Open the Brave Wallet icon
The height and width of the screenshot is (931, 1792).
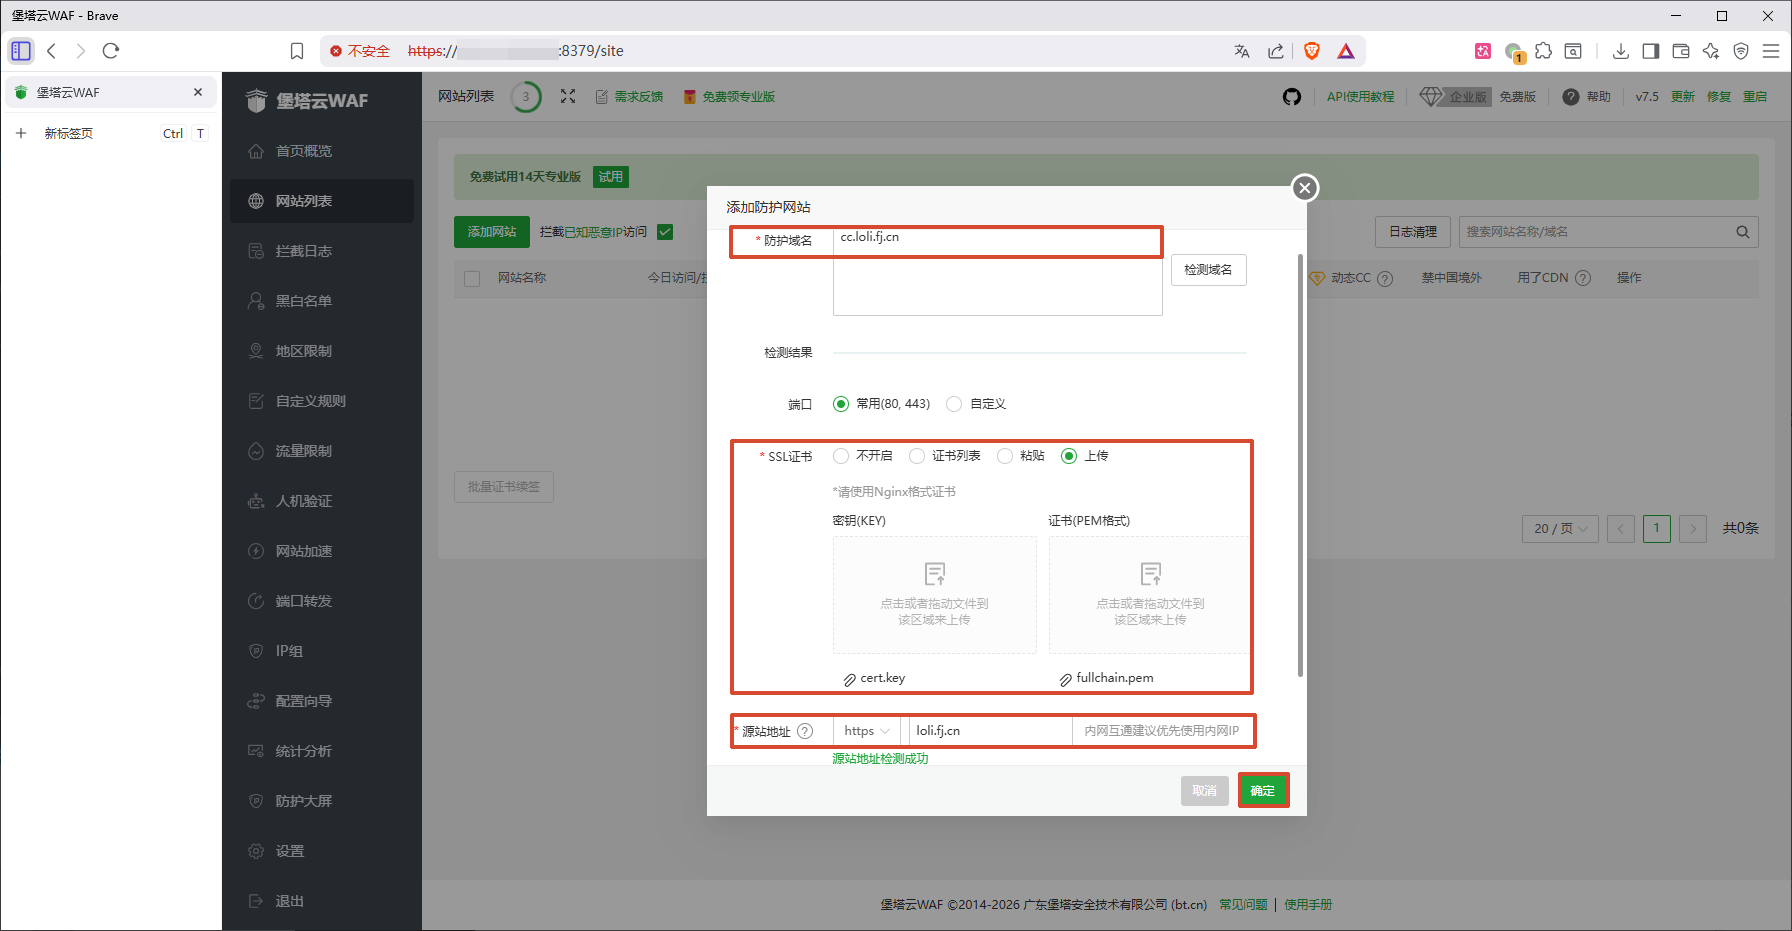pyautogui.click(x=1681, y=51)
